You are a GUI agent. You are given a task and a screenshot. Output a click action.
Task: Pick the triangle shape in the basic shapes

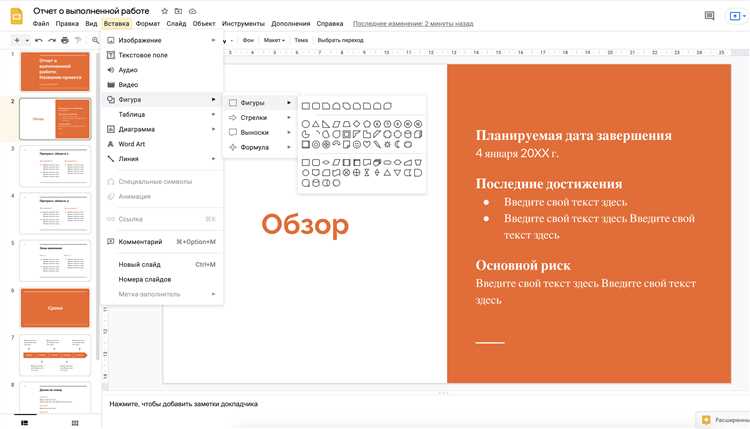(316, 124)
